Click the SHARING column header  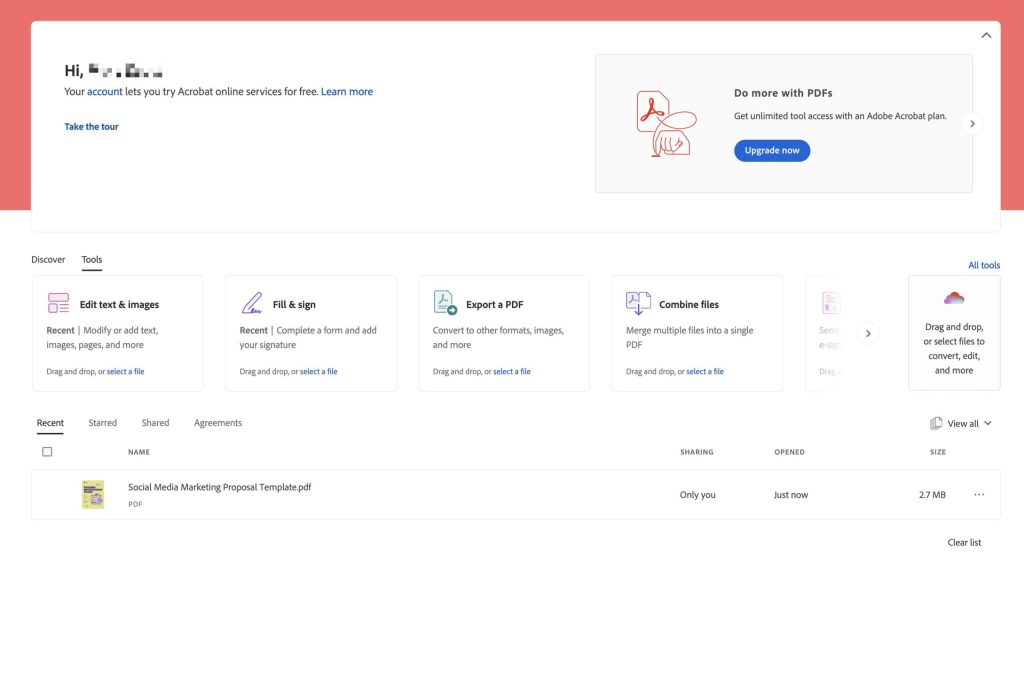(x=696, y=452)
